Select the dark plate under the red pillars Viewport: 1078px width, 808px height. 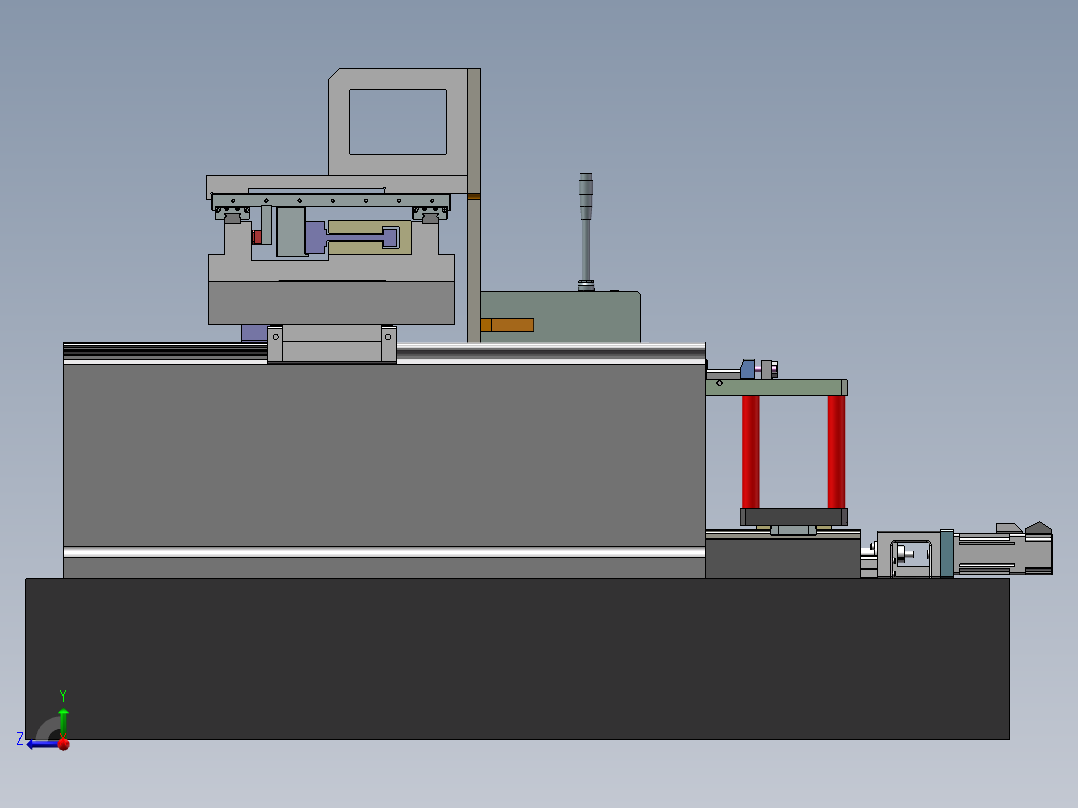coord(793,517)
